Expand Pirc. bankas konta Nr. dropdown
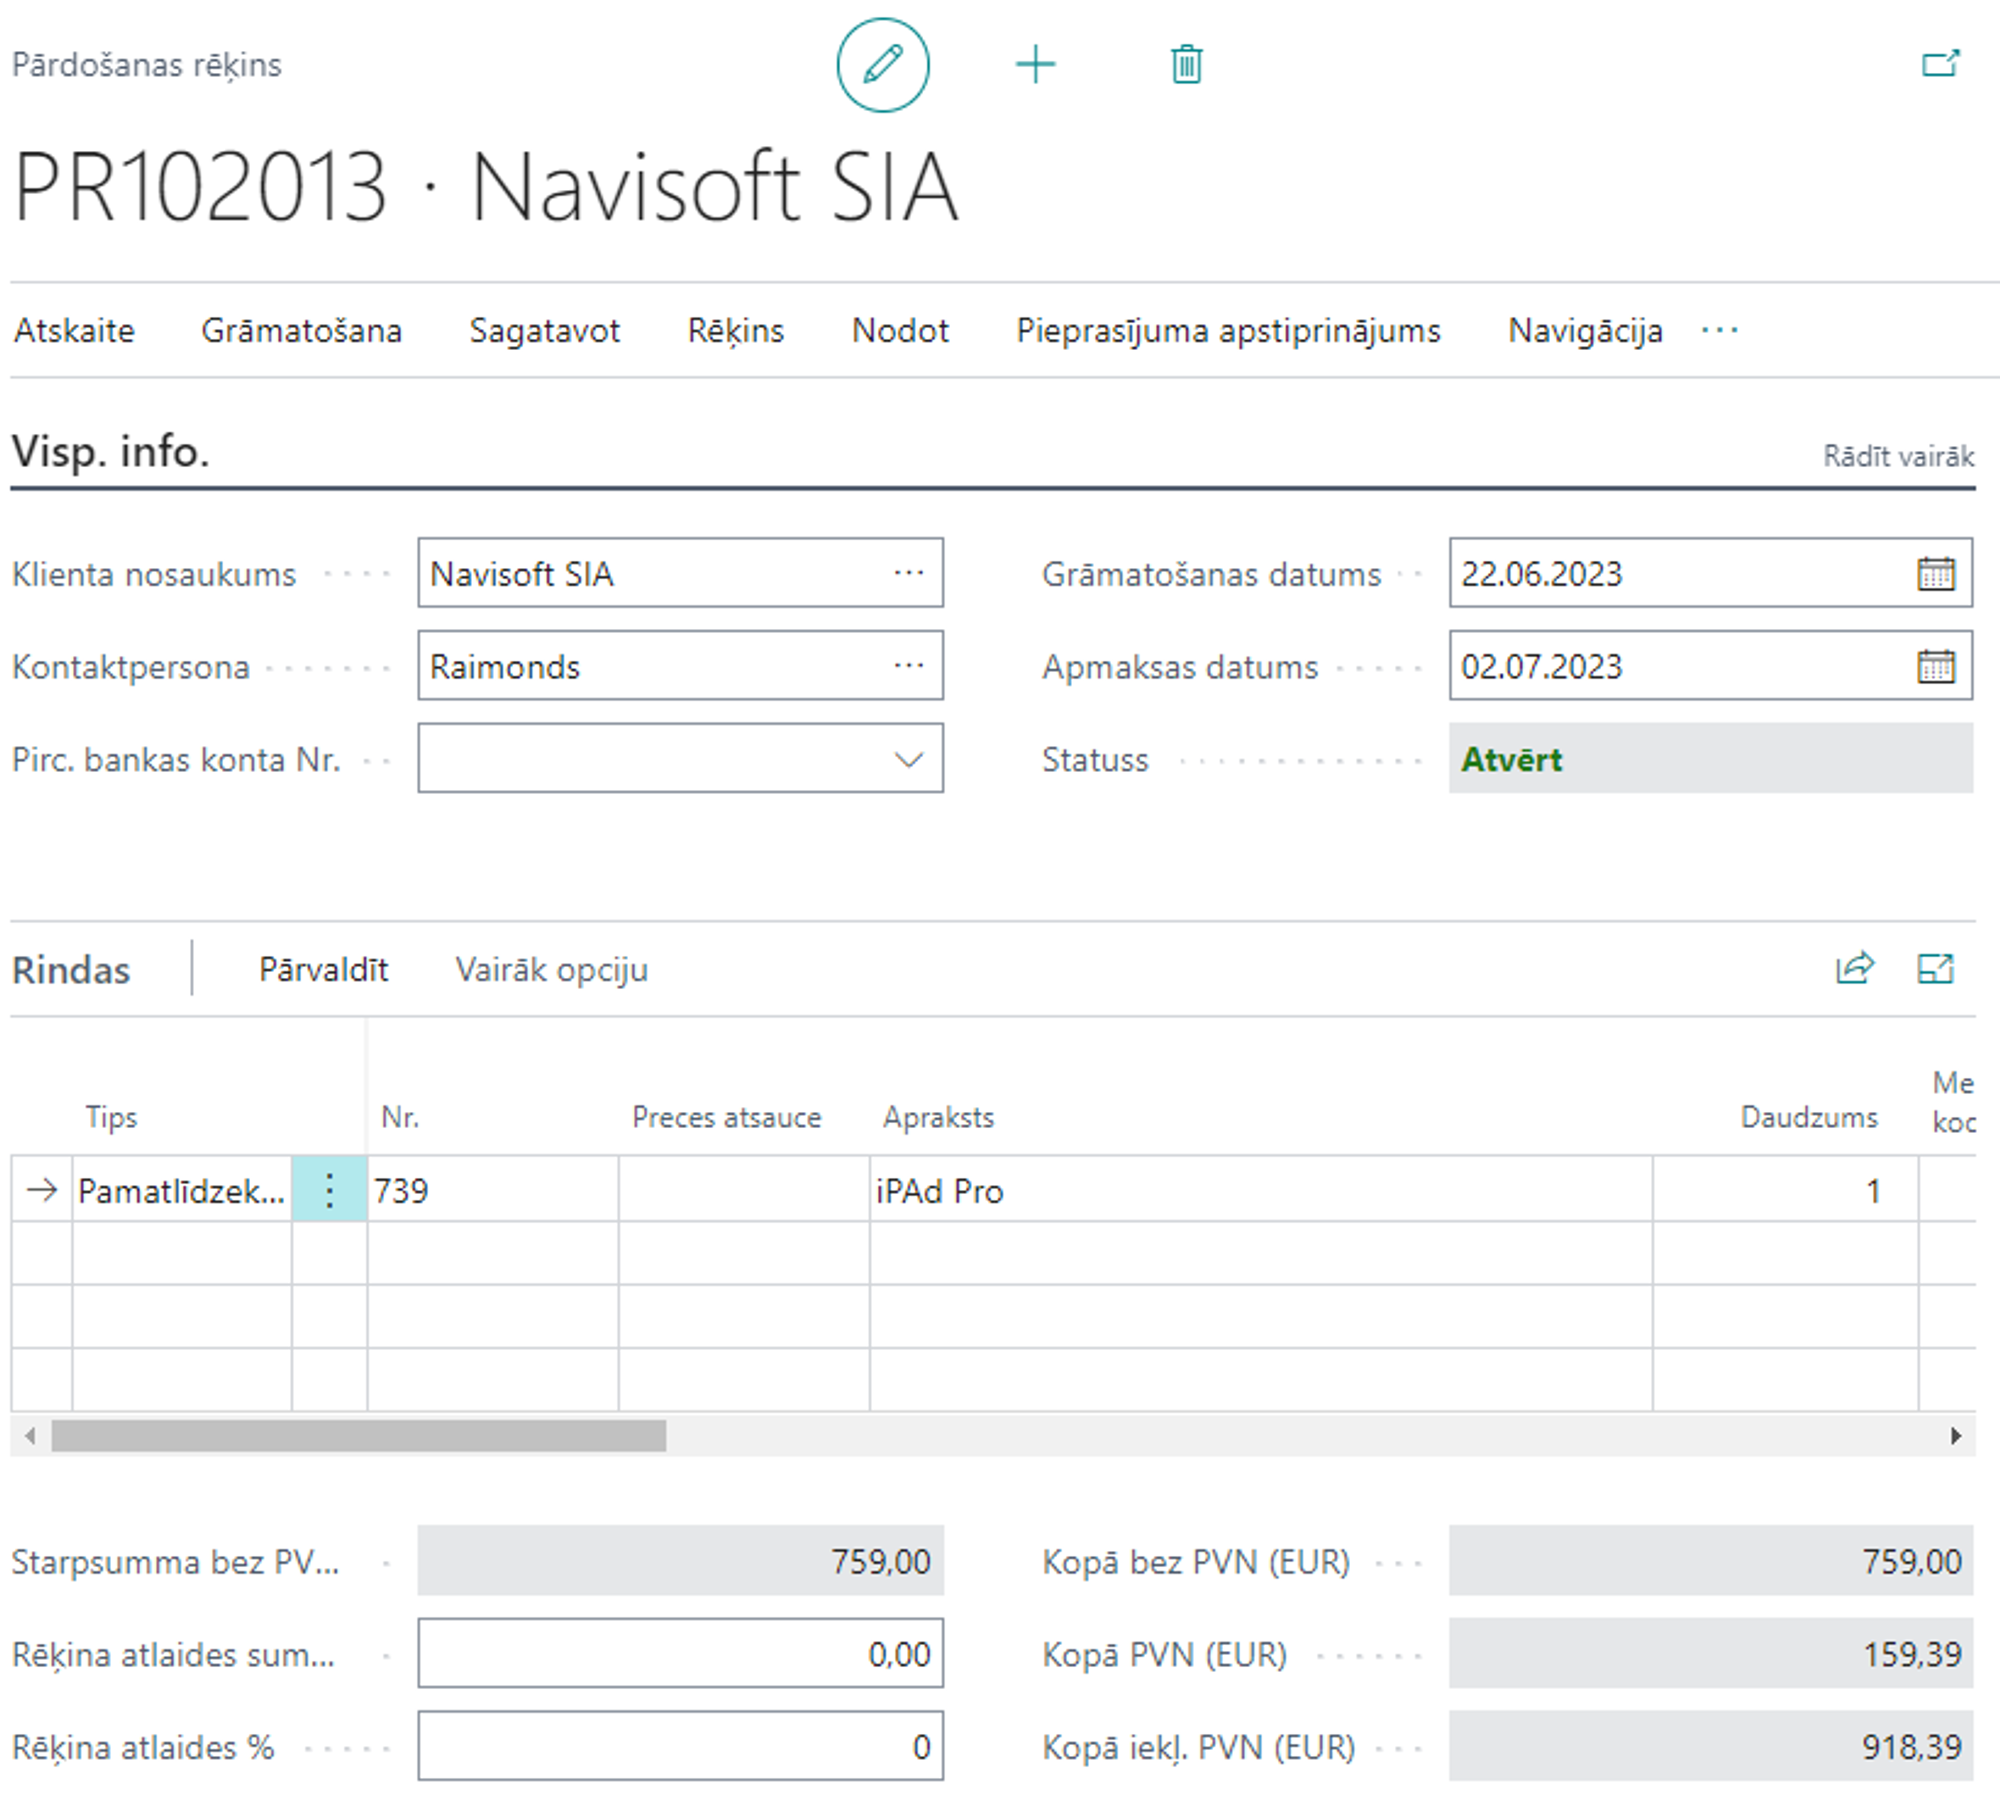This screenshot has width=2000, height=1800. (908, 759)
